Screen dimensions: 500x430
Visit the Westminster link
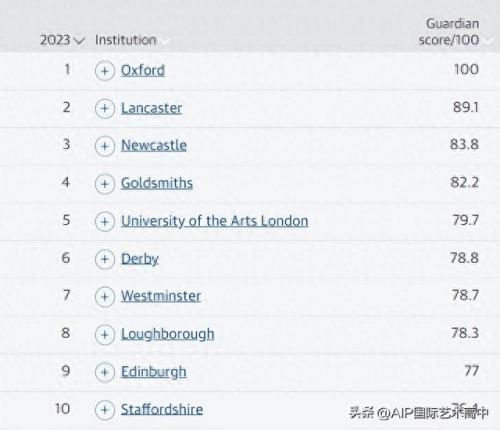[161, 296]
